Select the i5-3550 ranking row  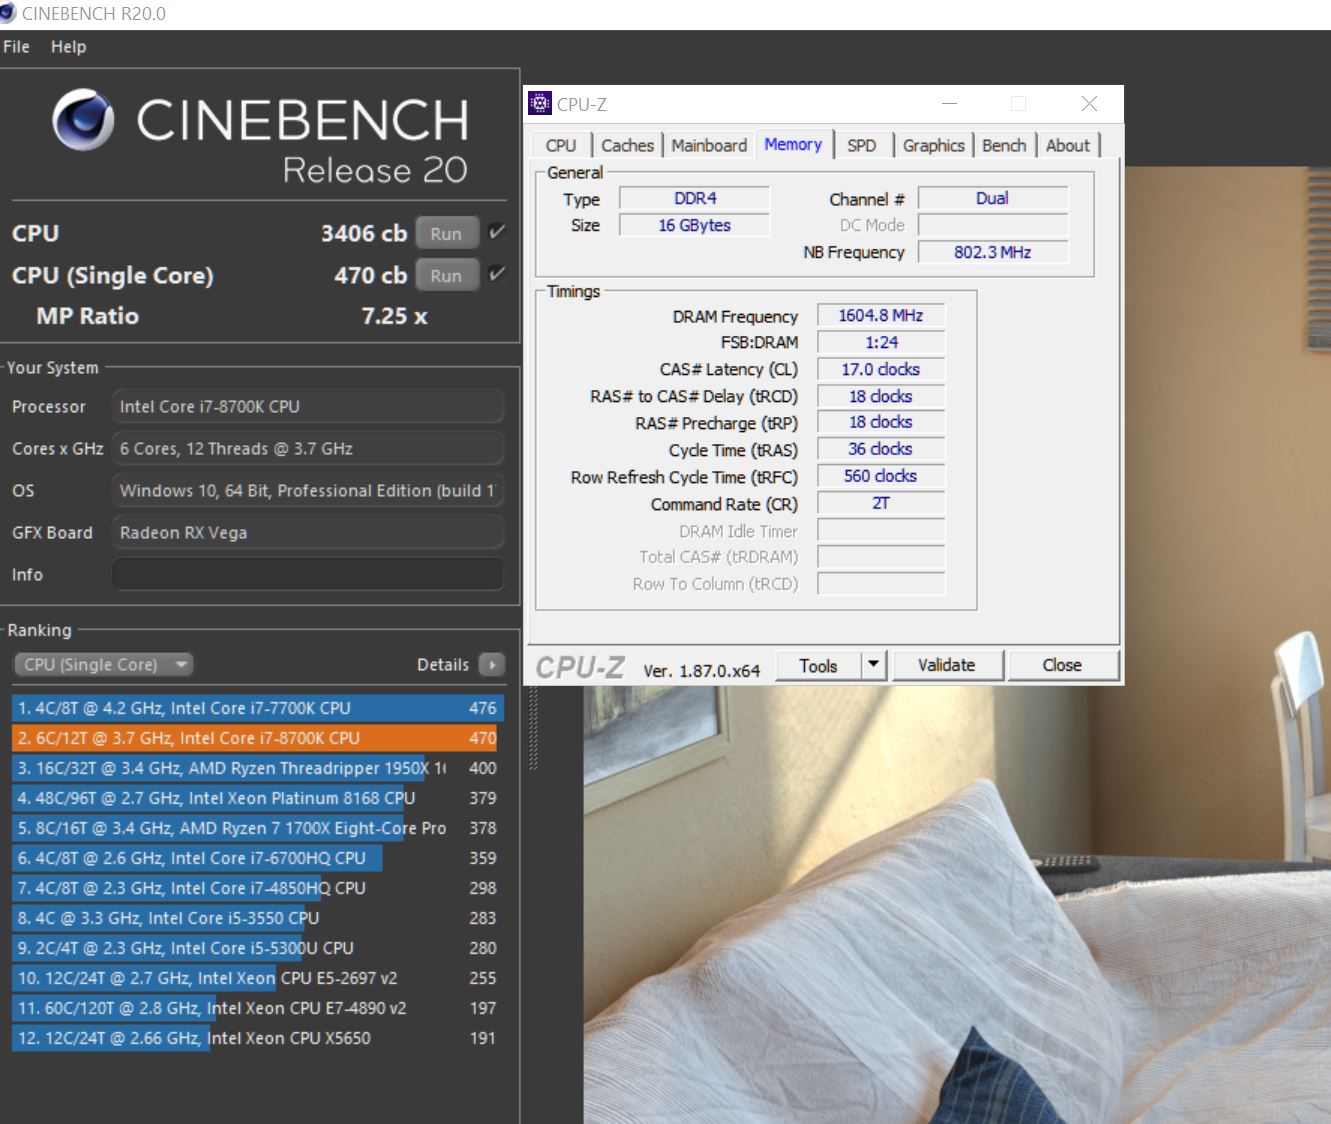pos(258,918)
